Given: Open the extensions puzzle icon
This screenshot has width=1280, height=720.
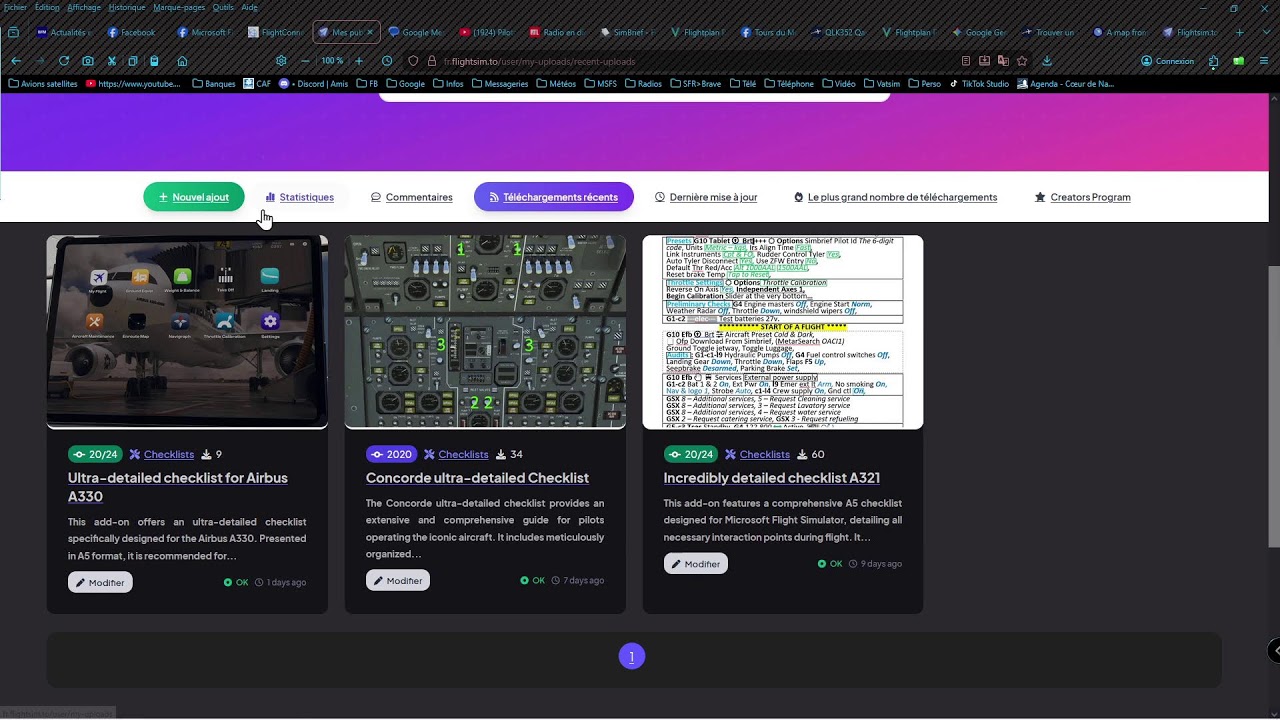Looking at the screenshot, I should [1213, 61].
